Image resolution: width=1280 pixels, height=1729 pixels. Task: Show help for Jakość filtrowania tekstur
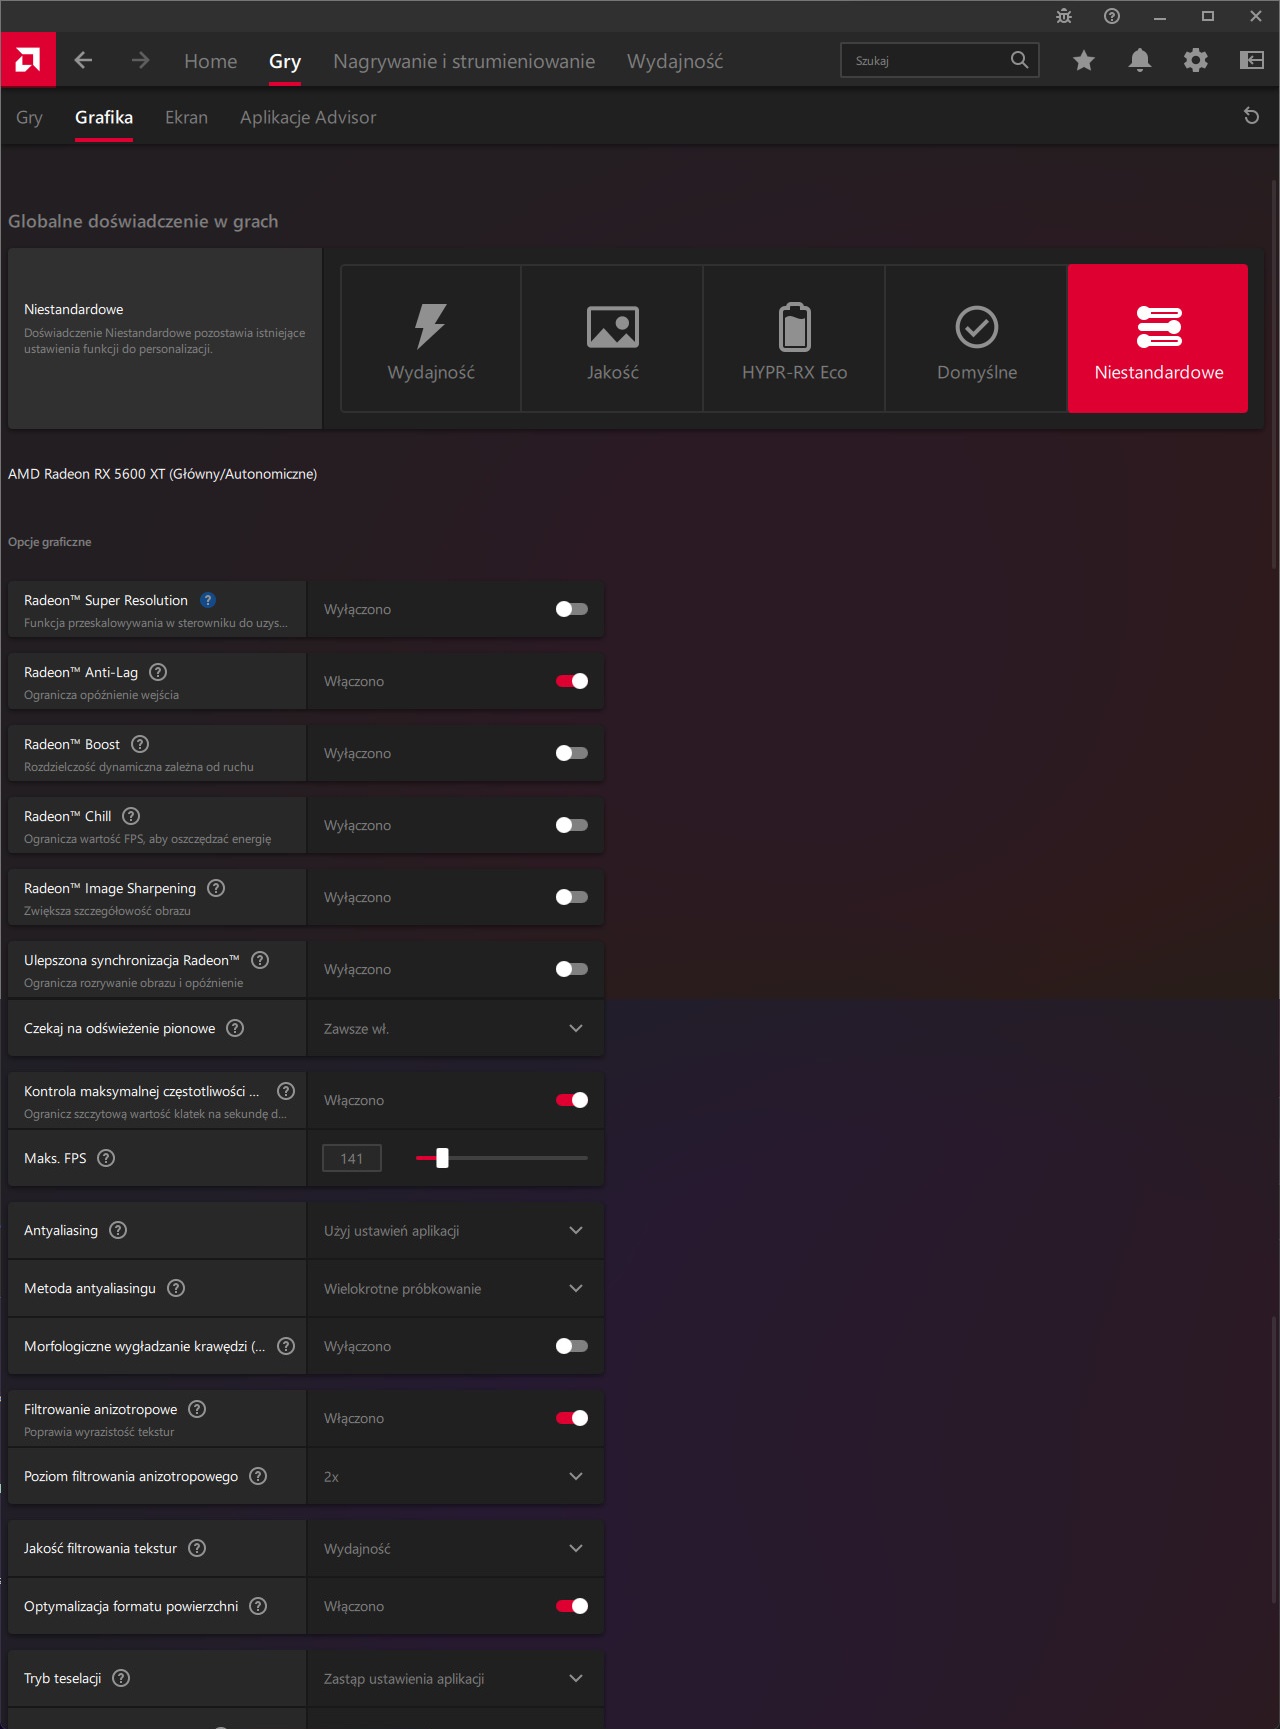click(x=197, y=1548)
